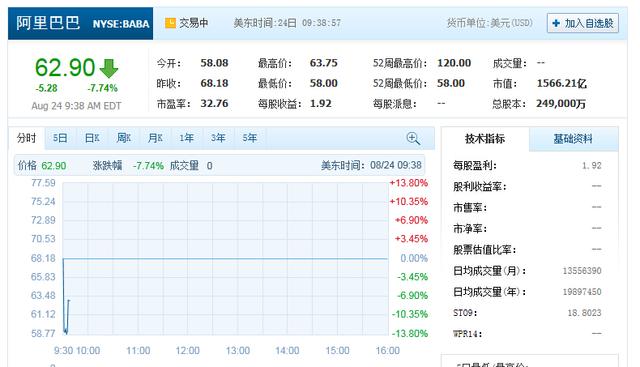Click the green down arrow beside 62.90
Screen dimensions: 640x367
pyautogui.click(x=109, y=68)
